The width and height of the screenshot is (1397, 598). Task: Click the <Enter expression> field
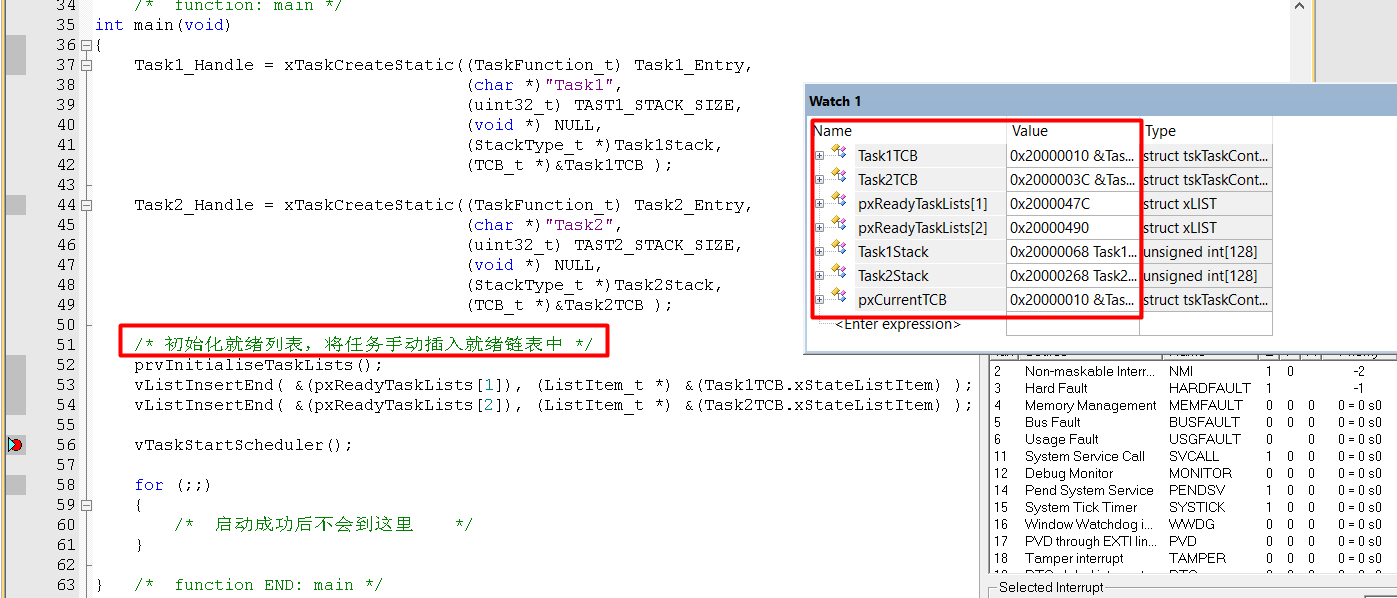[897, 324]
